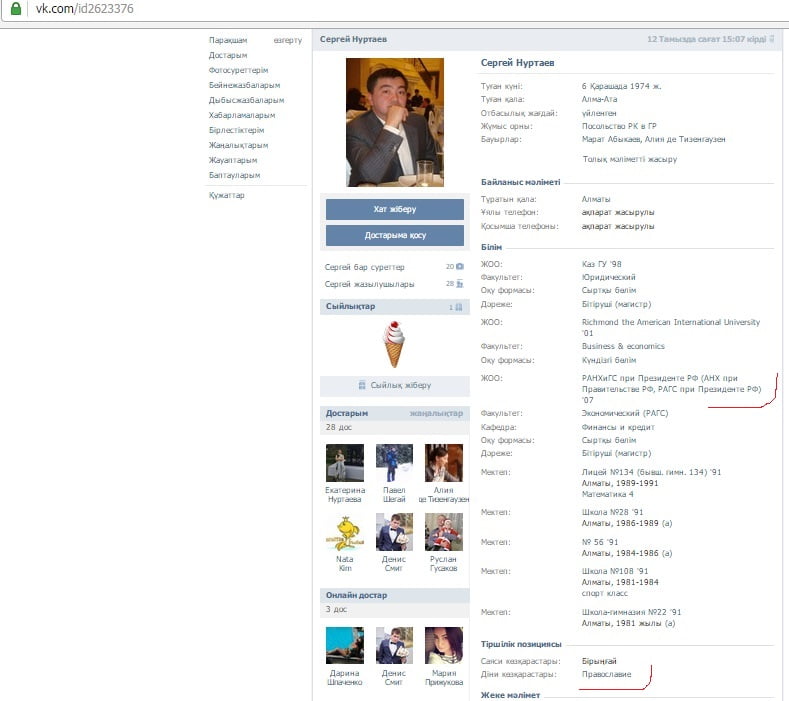This screenshot has height=701, width=789.
Task: Click the Алматы current city link
Action: tap(596, 199)
